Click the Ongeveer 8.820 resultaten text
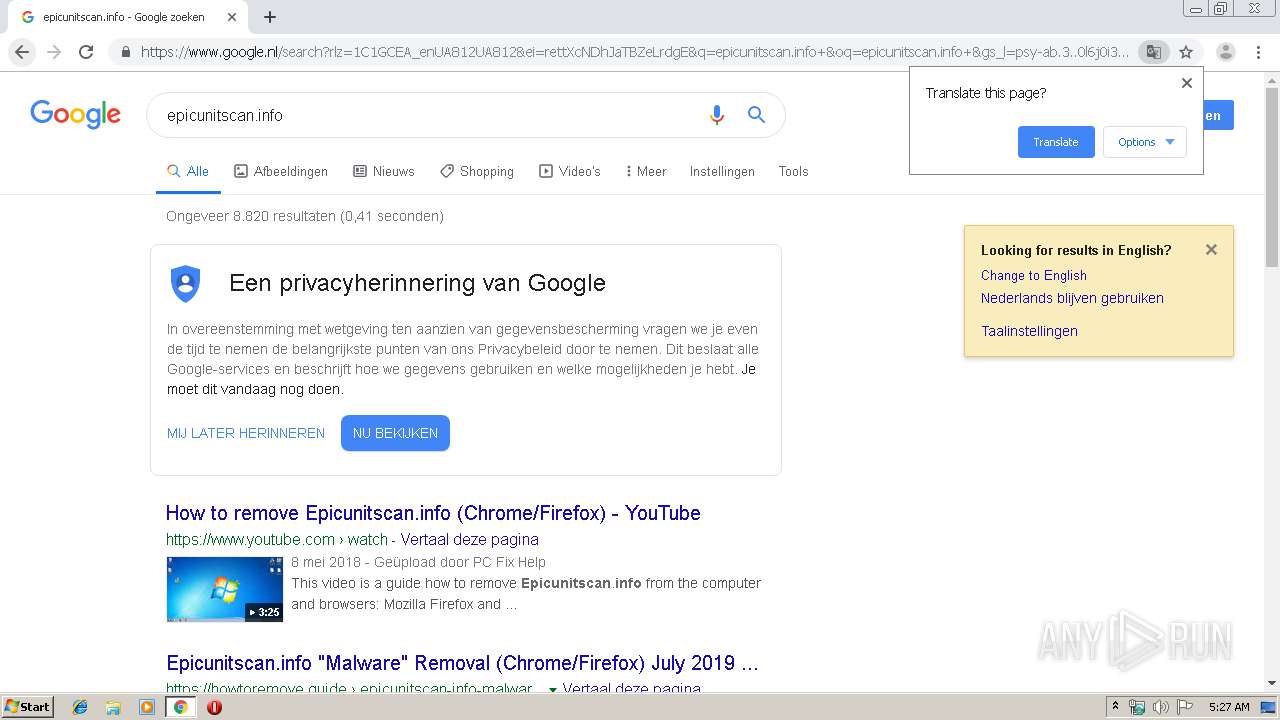The height and width of the screenshot is (720, 1280). 305,216
